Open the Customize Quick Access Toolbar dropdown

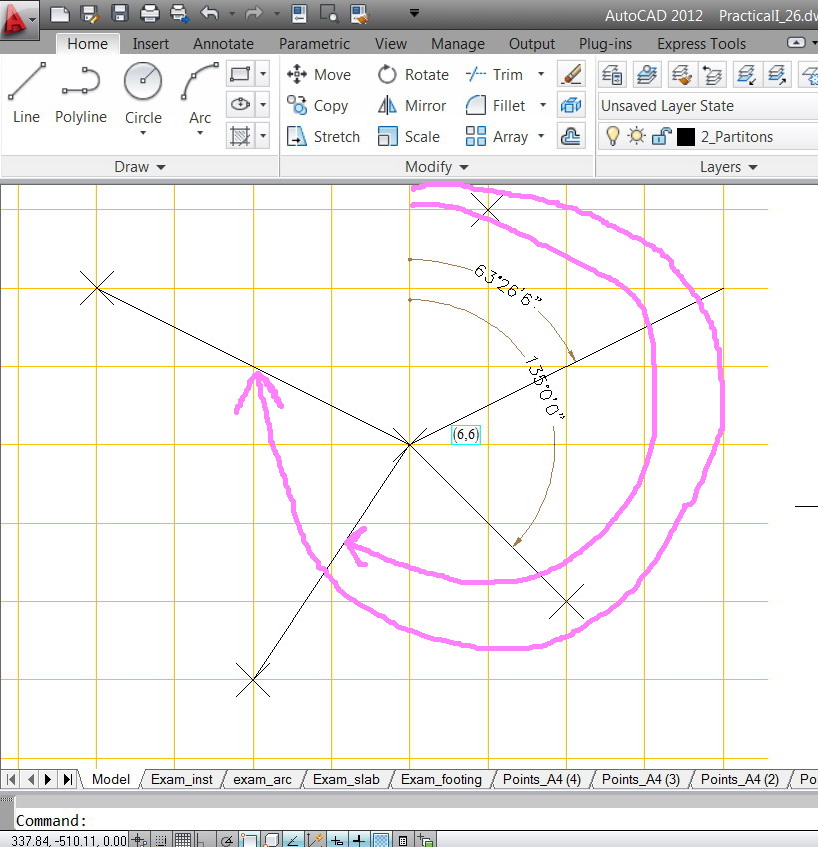pos(414,13)
